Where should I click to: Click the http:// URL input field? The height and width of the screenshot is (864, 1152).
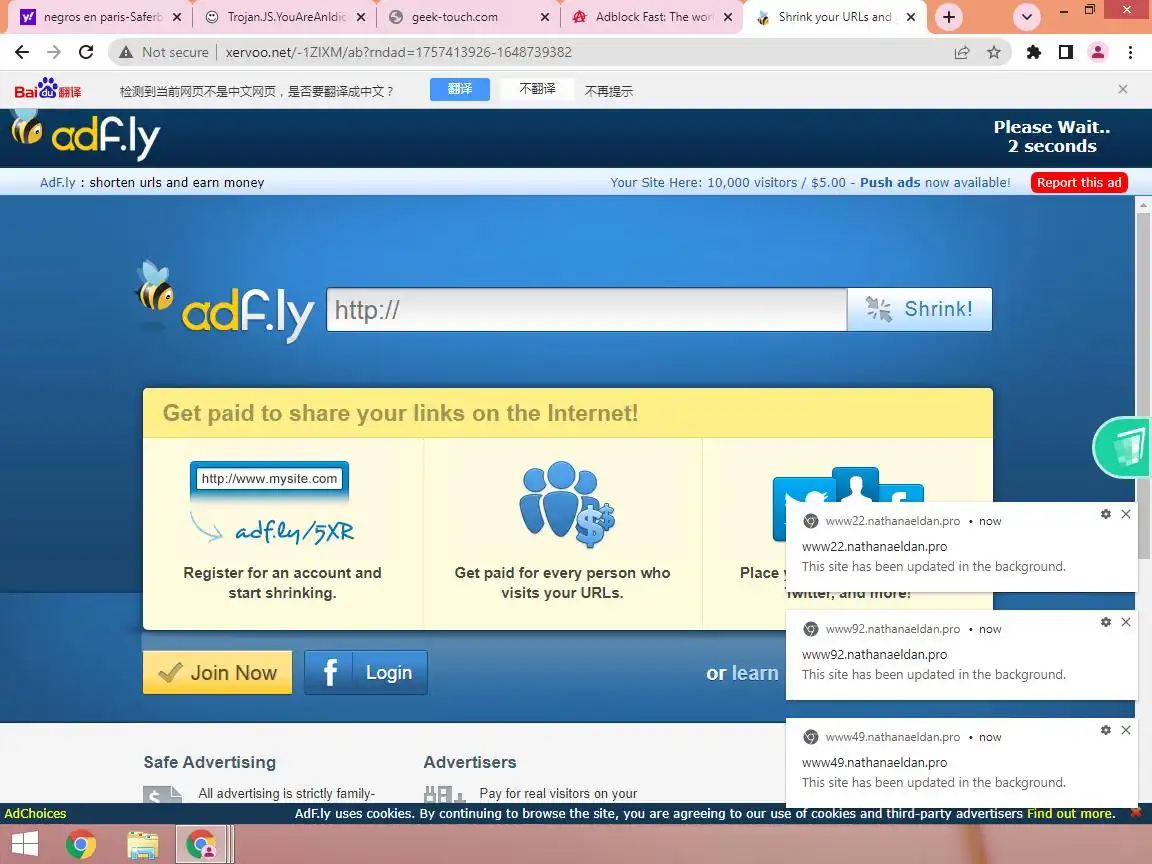(x=586, y=309)
